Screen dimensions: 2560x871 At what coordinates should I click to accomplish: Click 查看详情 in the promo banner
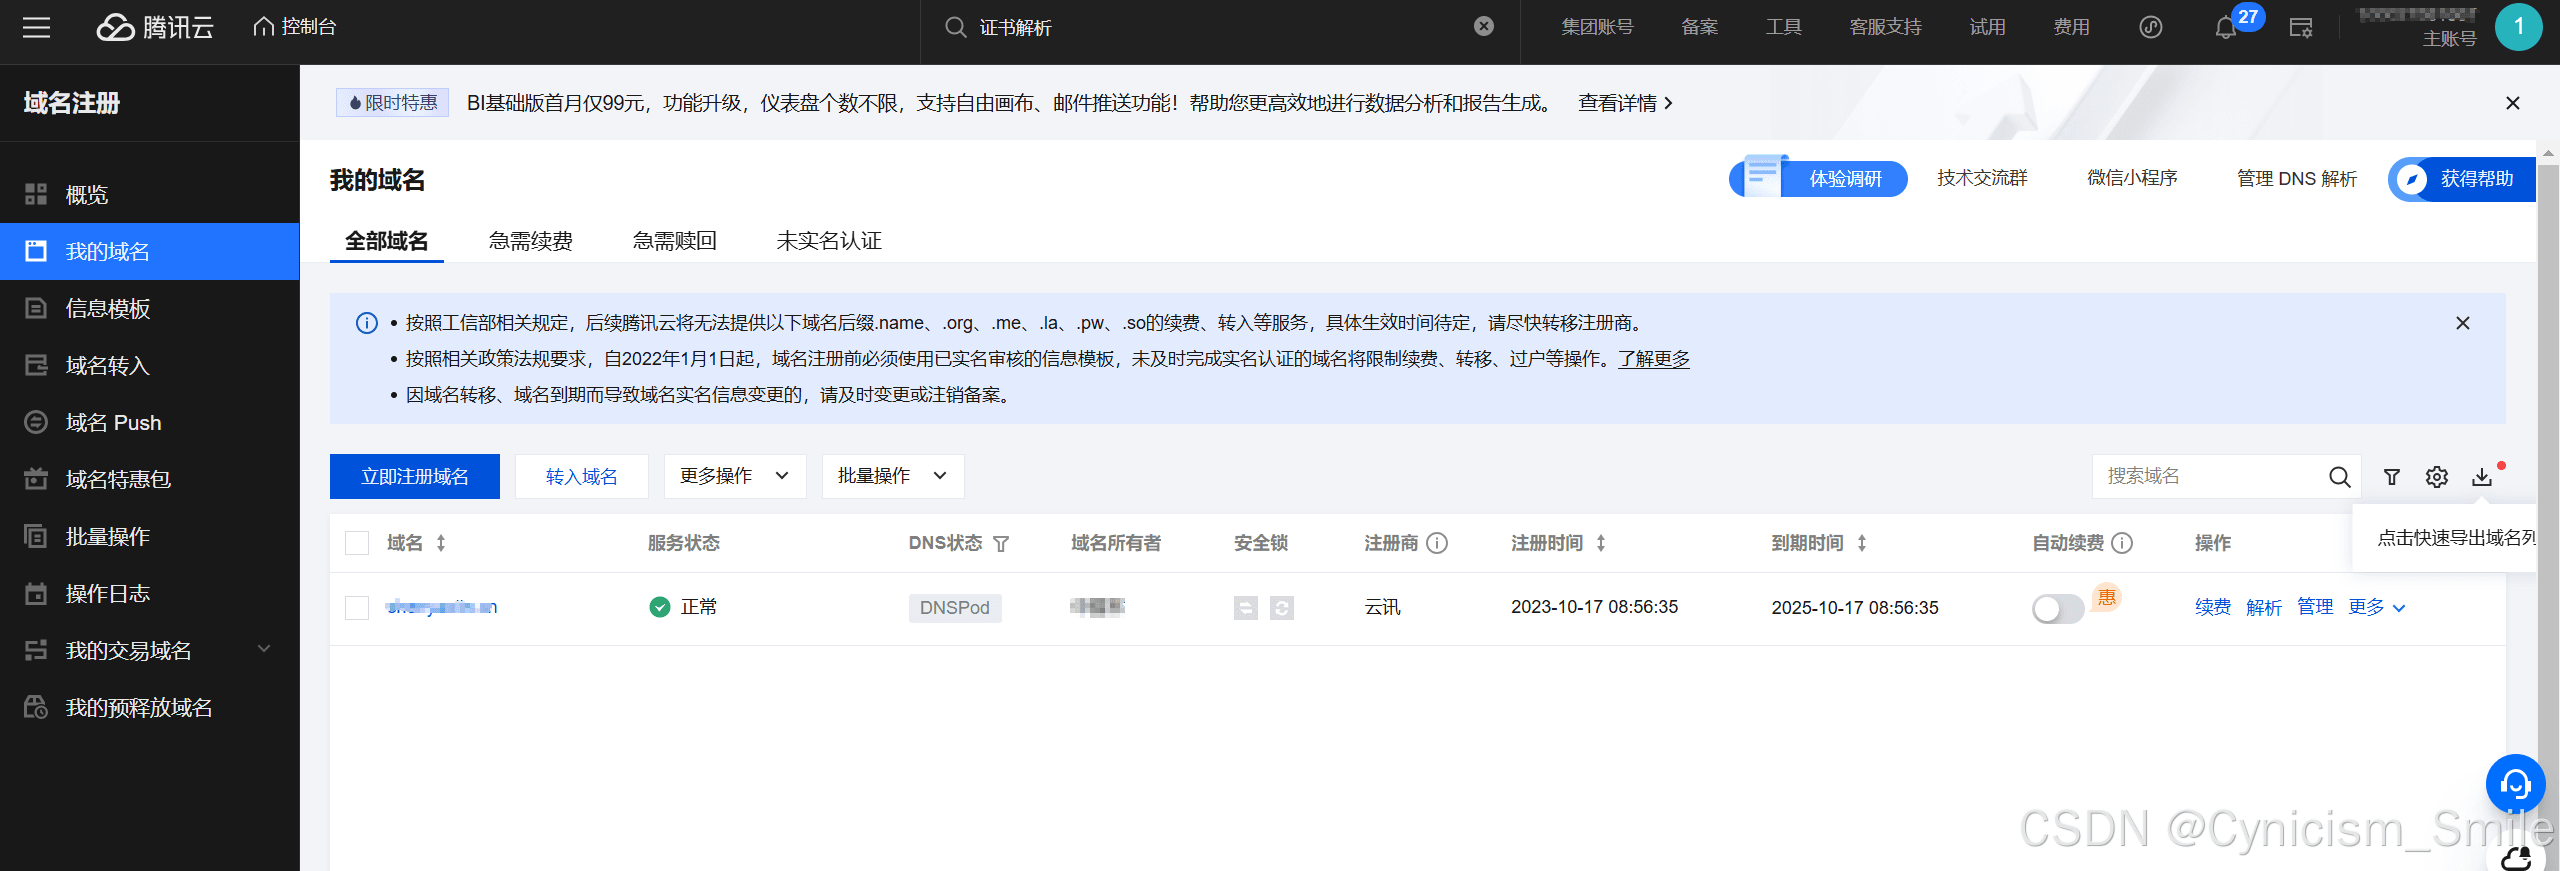click(x=1625, y=103)
